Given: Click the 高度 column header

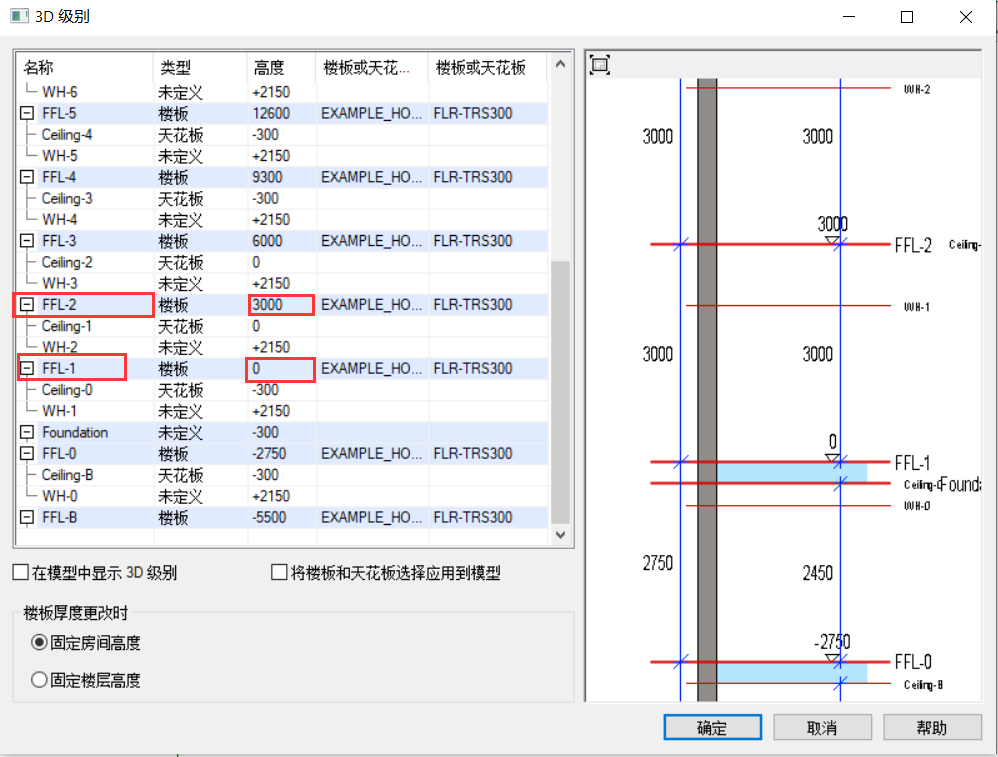Looking at the screenshot, I should click(x=281, y=67).
